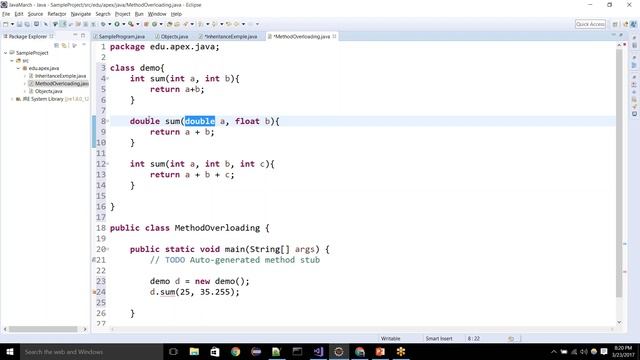Image resolution: width=640 pixels, height=360 pixels.
Task: Switch to SampleProgram.java editor tab
Action: (121, 36)
